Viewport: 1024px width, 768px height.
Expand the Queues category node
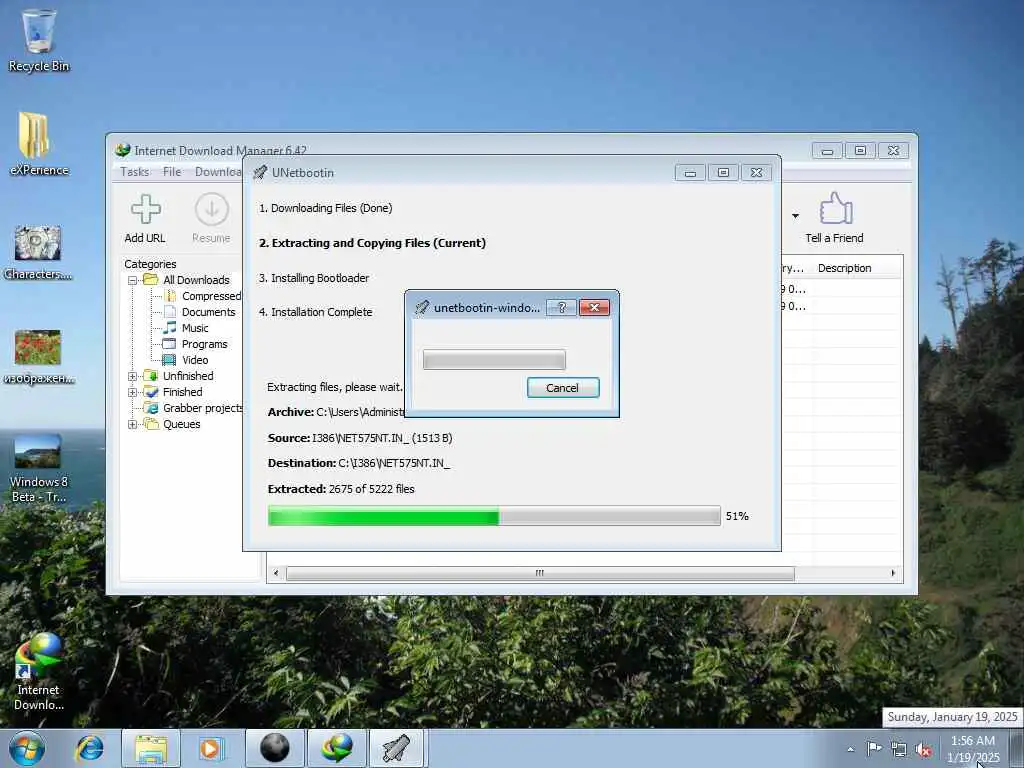(x=133, y=424)
